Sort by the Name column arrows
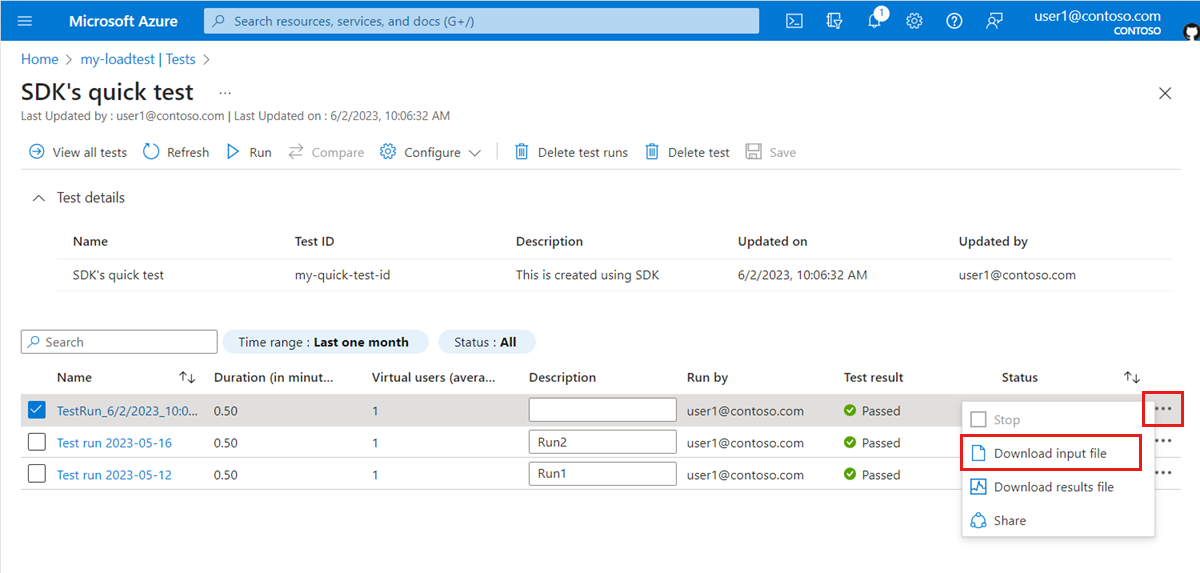 click(x=187, y=377)
